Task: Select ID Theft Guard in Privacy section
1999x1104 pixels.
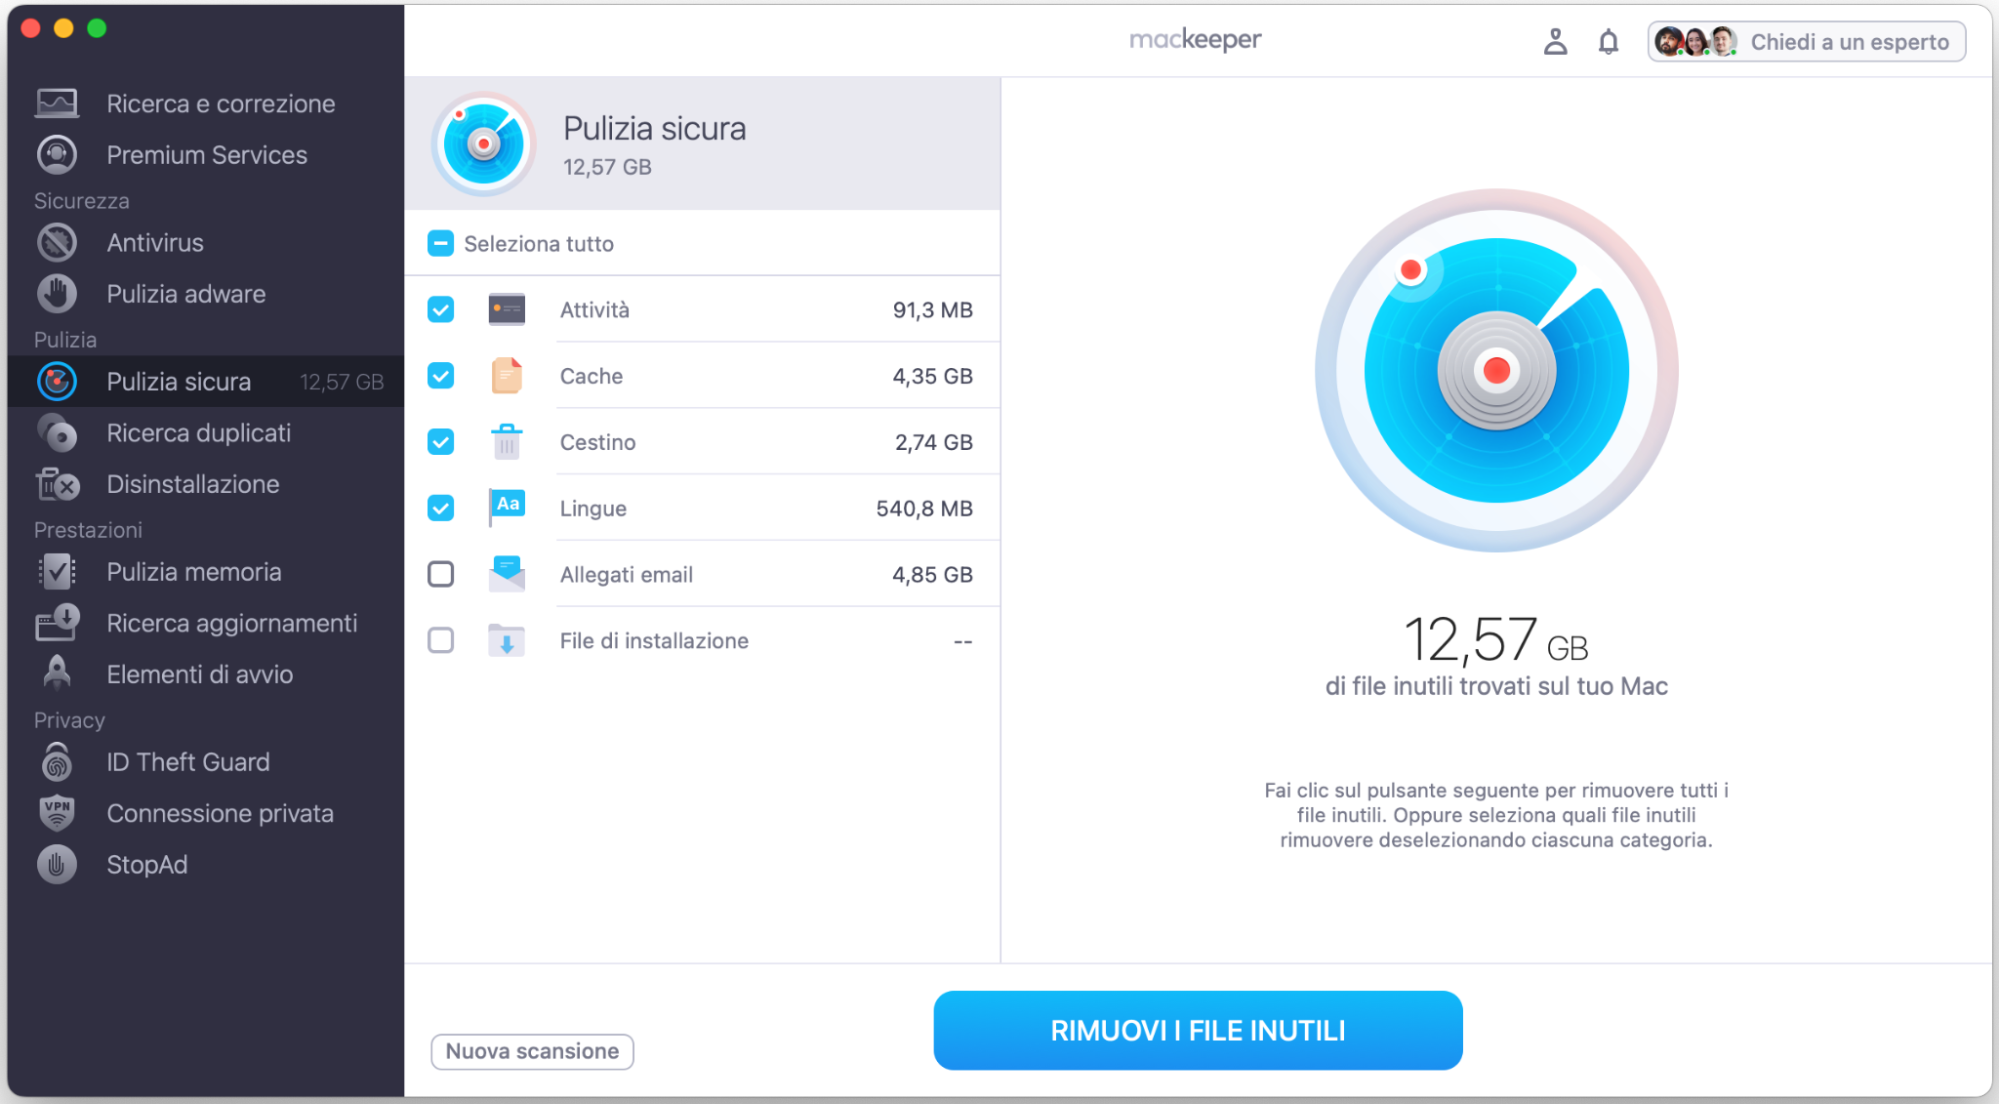Action: [x=187, y=761]
